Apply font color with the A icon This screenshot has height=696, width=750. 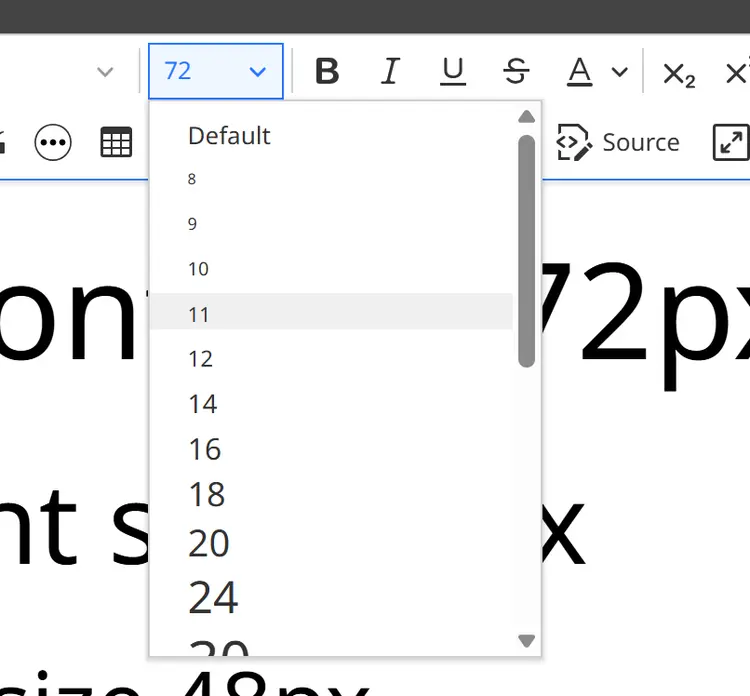[580, 71]
